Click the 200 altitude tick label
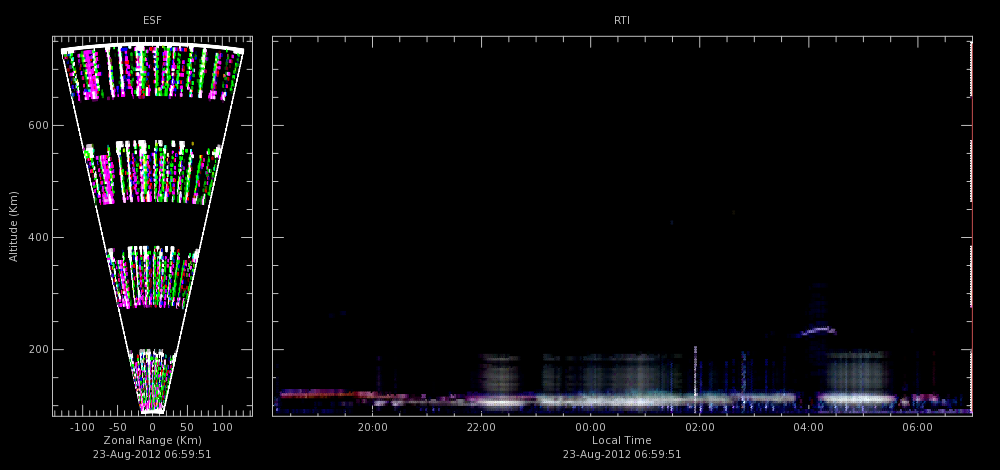1000x470 pixels. (36, 349)
